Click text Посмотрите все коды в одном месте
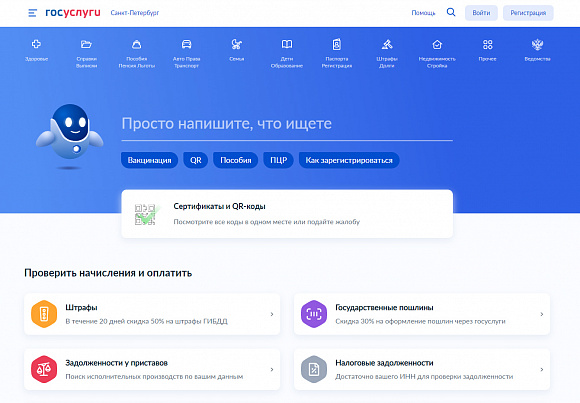Image resolution: width=580 pixels, height=403 pixels. [267, 222]
